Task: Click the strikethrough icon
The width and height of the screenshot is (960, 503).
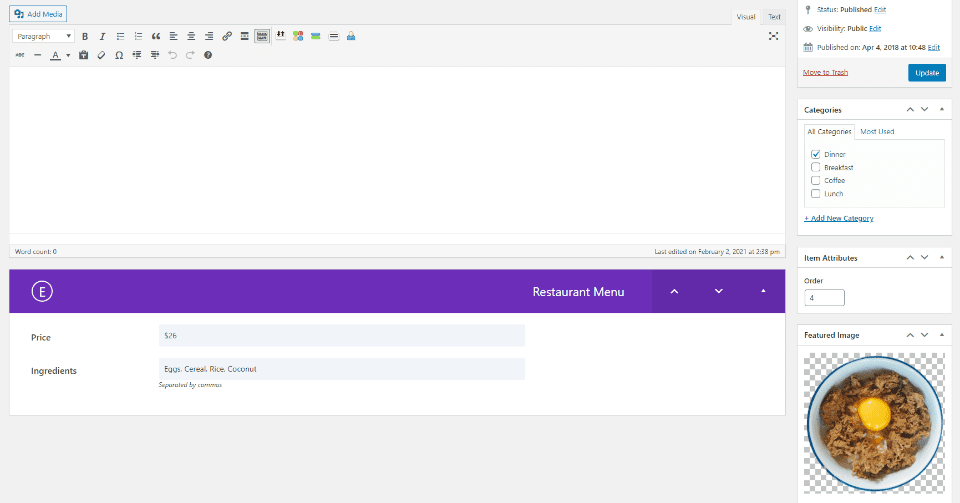Action: pos(20,55)
